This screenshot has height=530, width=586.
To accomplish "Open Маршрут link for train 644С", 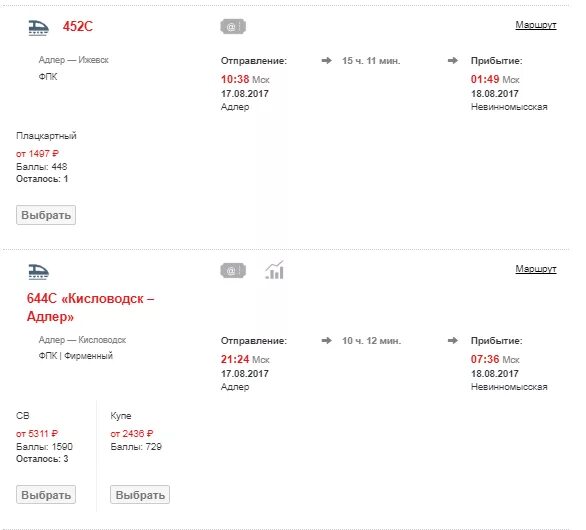I will point(536,268).
